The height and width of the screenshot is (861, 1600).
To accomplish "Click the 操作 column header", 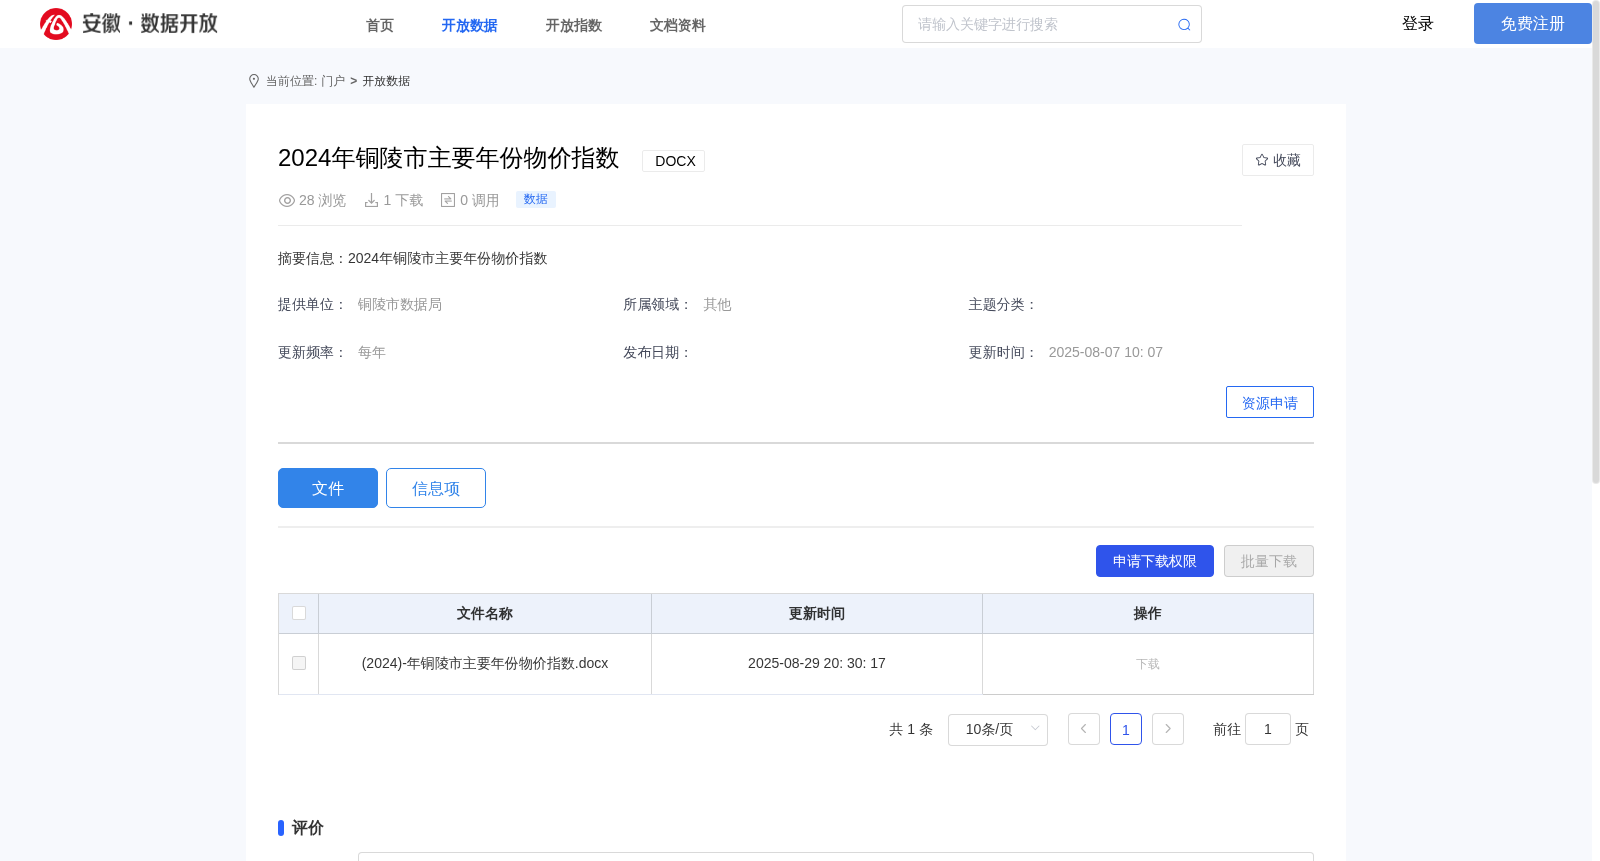I will click(x=1148, y=613).
